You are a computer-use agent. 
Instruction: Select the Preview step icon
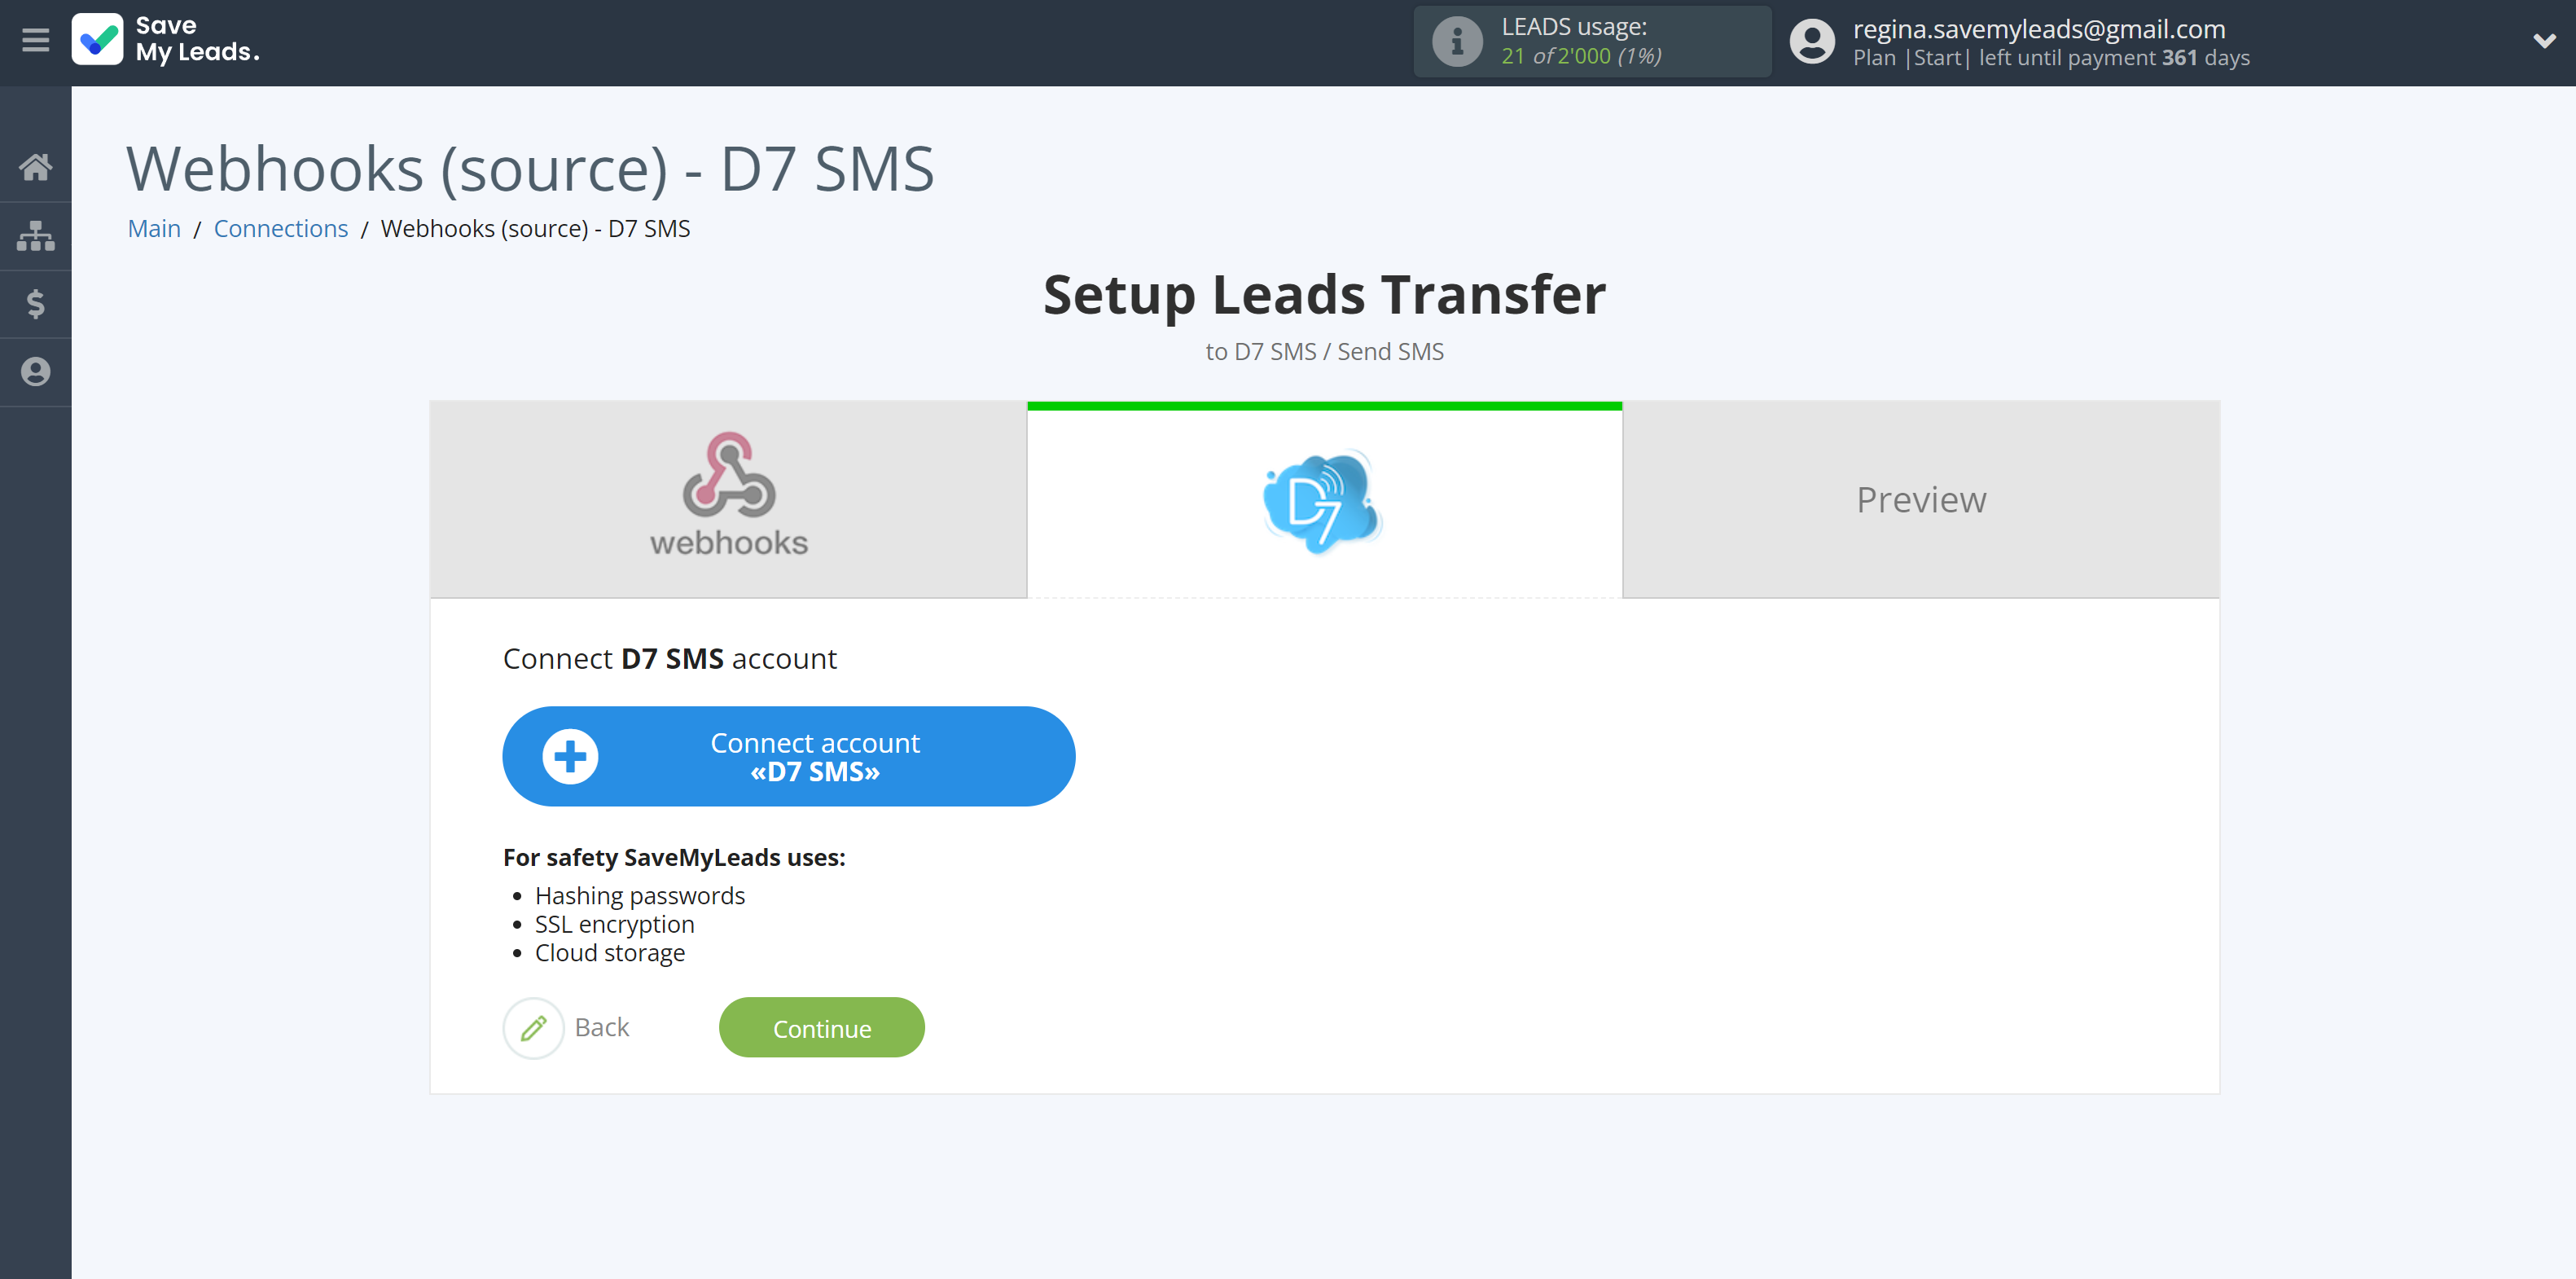[x=1920, y=498]
